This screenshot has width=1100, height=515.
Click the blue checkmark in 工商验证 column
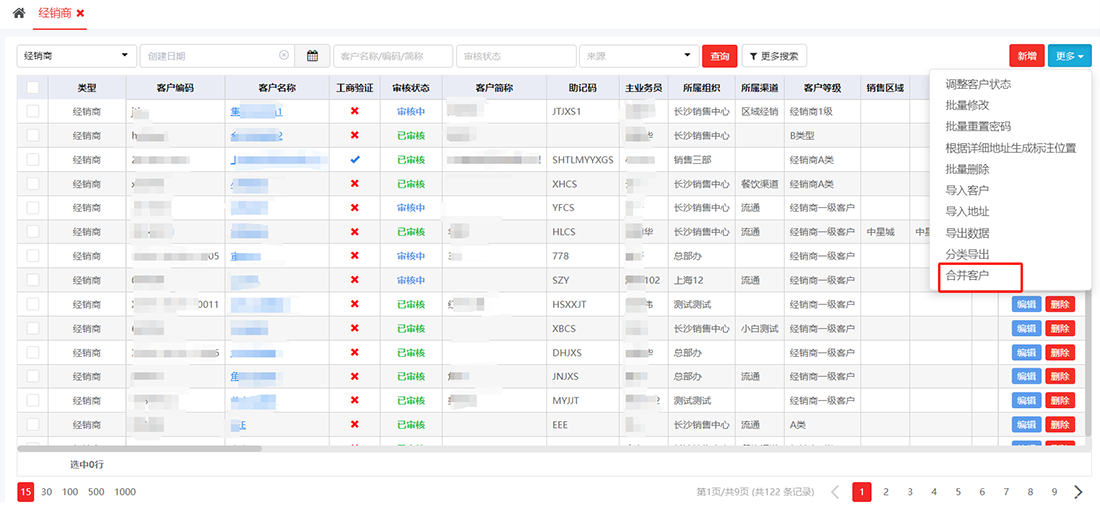click(x=354, y=160)
